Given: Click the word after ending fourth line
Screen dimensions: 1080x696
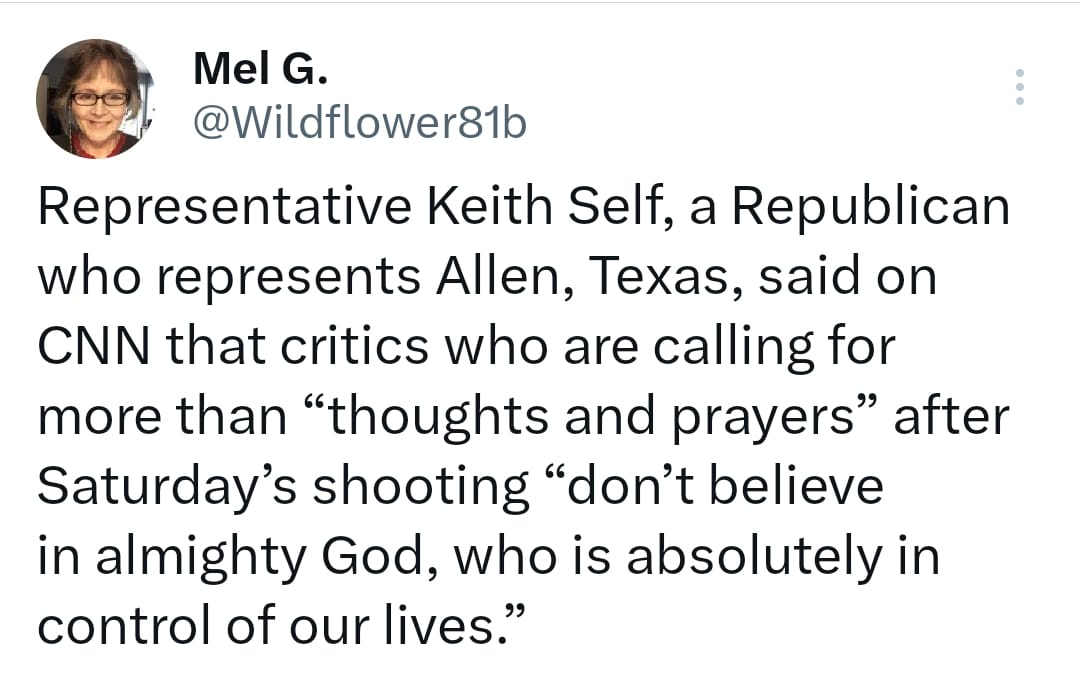Looking at the screenshot, I should tap(951, 416).
